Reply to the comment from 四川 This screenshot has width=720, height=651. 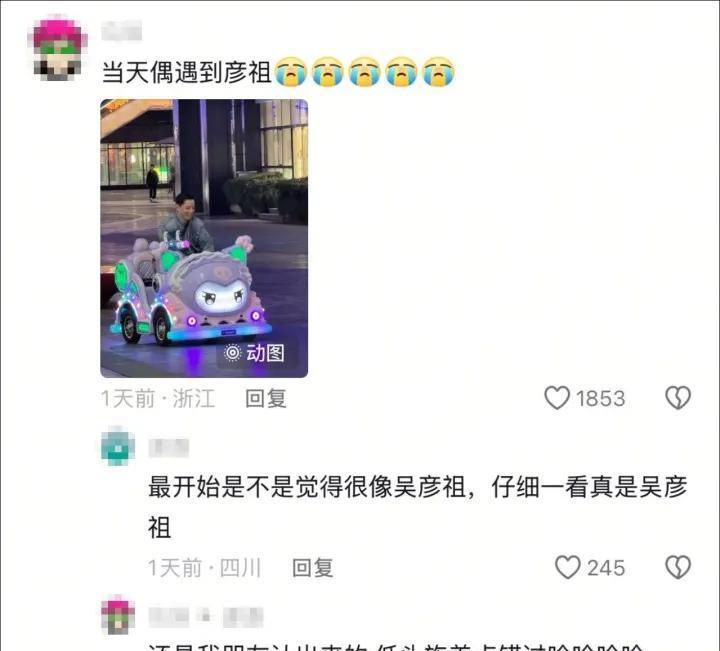(x=312, y=567)
